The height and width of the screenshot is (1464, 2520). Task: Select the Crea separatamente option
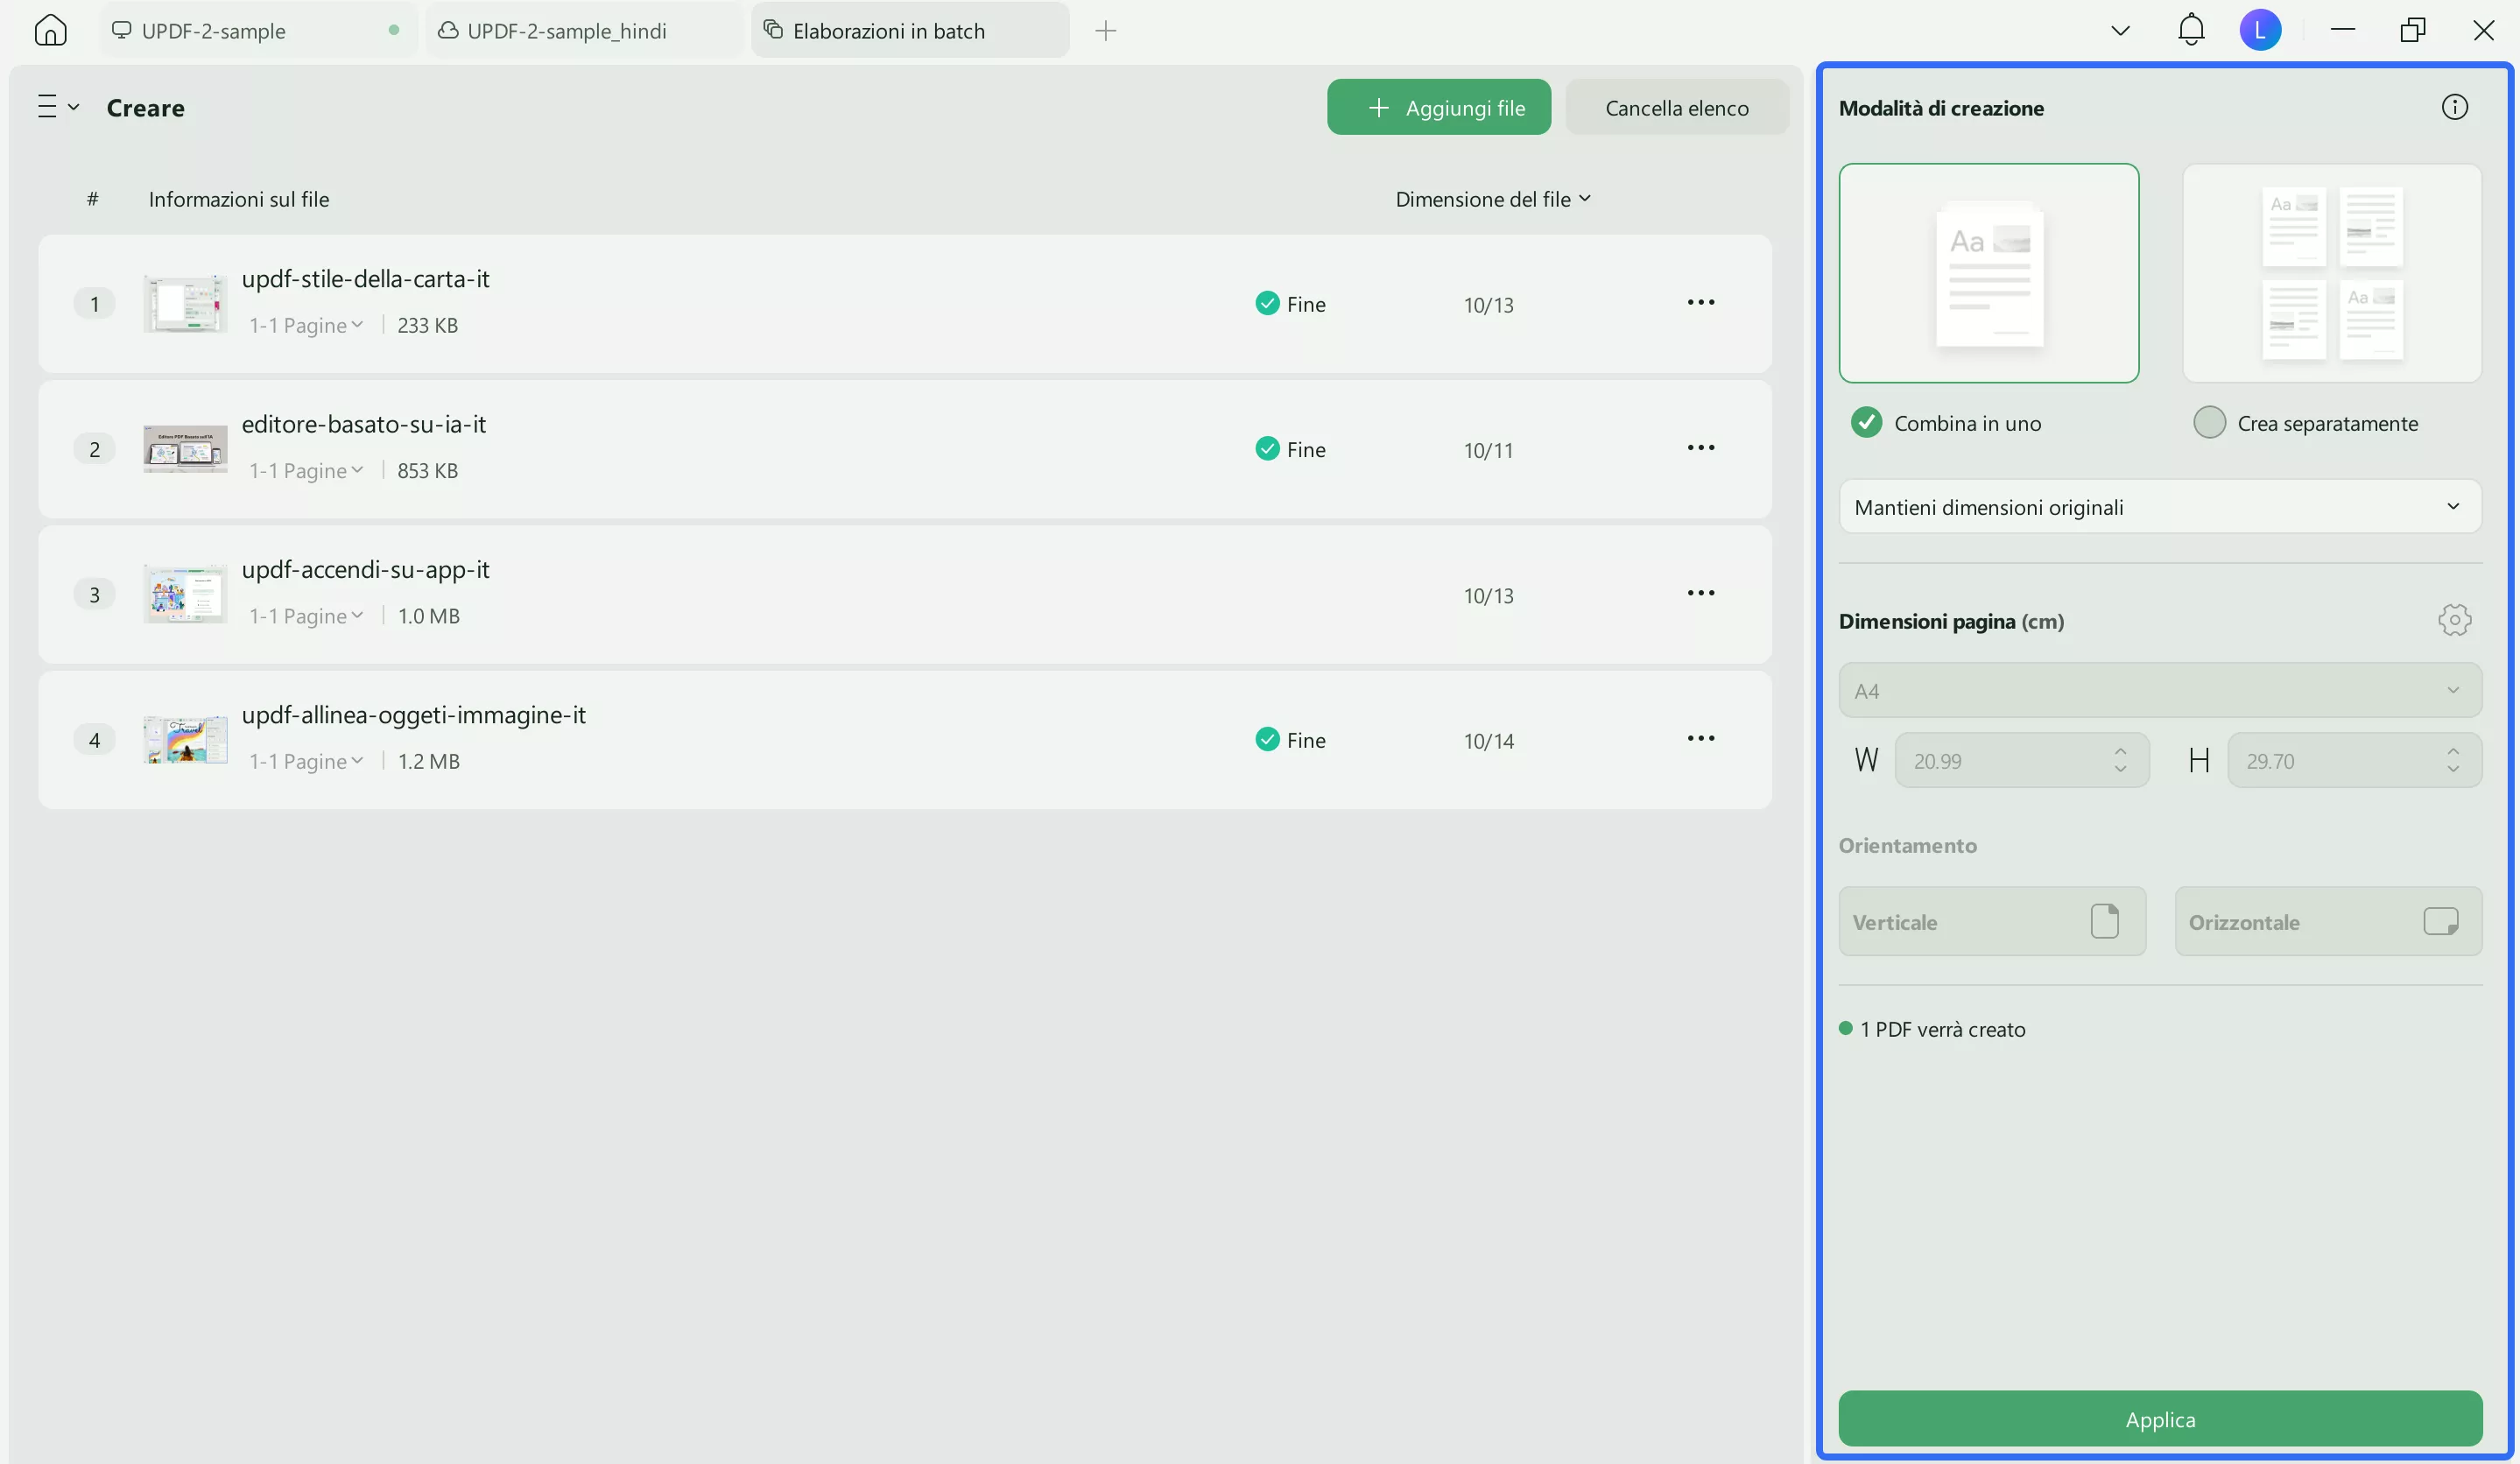[x=2209, y=423]
